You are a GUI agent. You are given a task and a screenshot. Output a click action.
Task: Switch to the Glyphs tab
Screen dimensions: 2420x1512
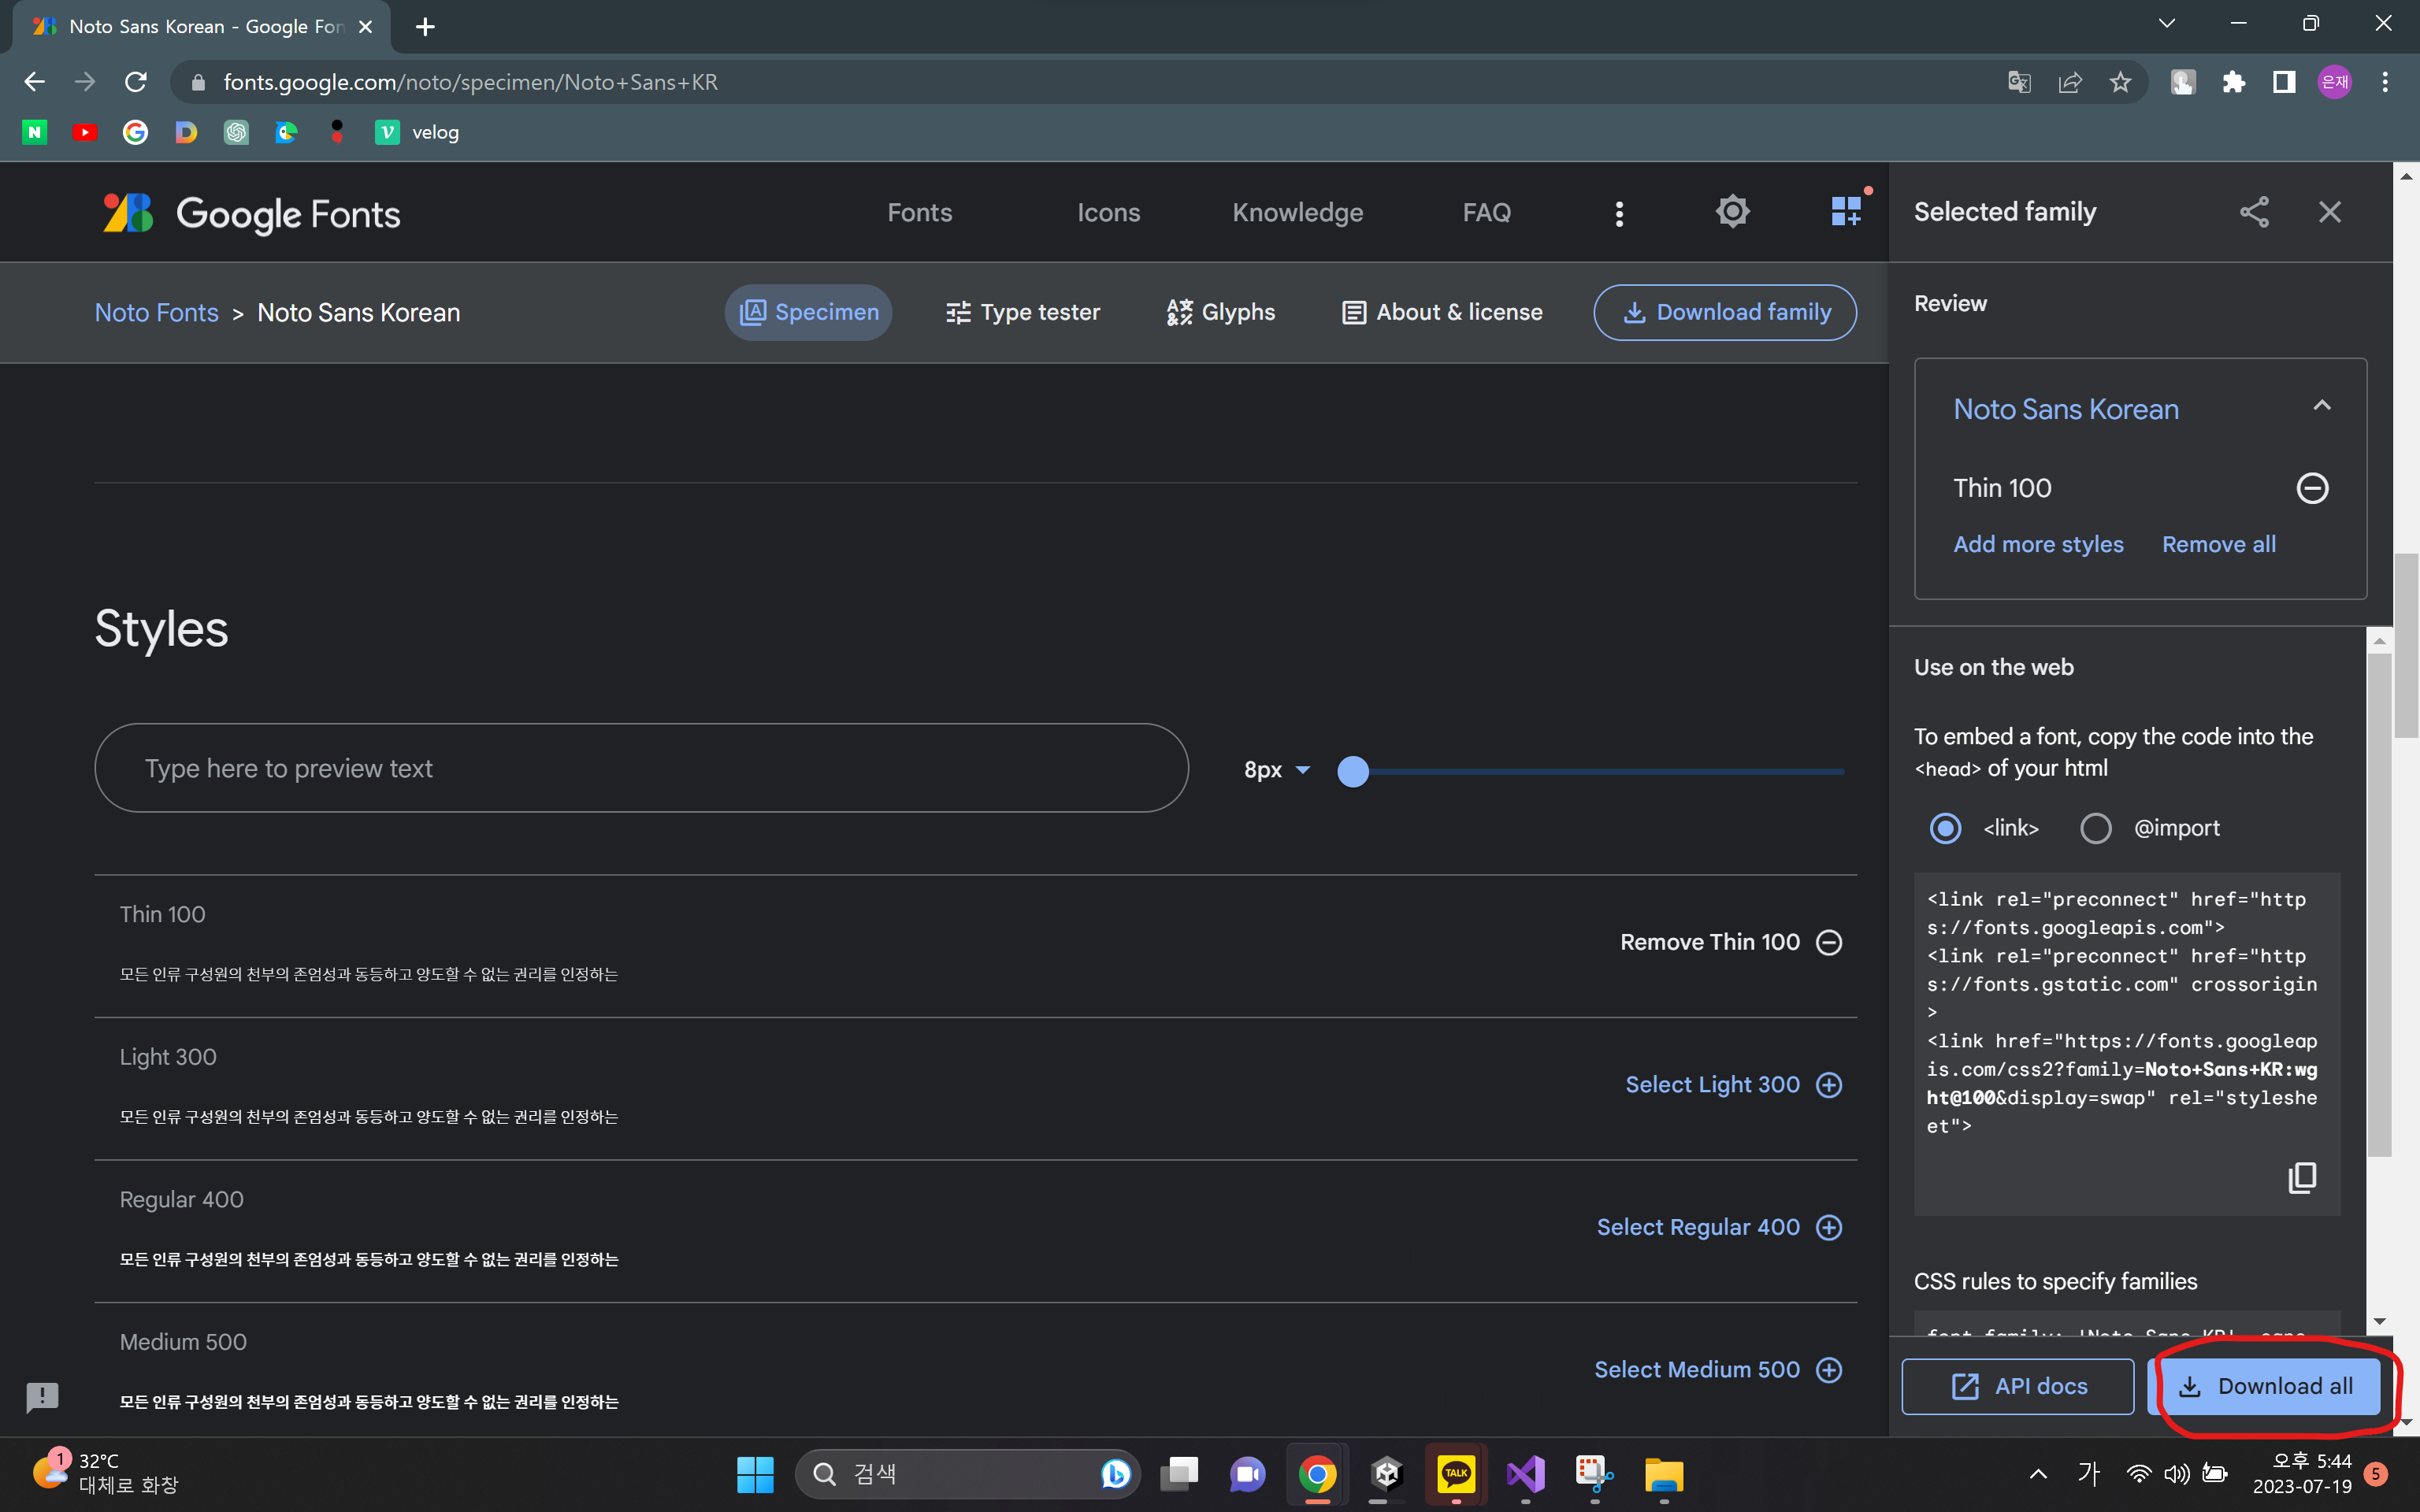(x=1221, y=312)
